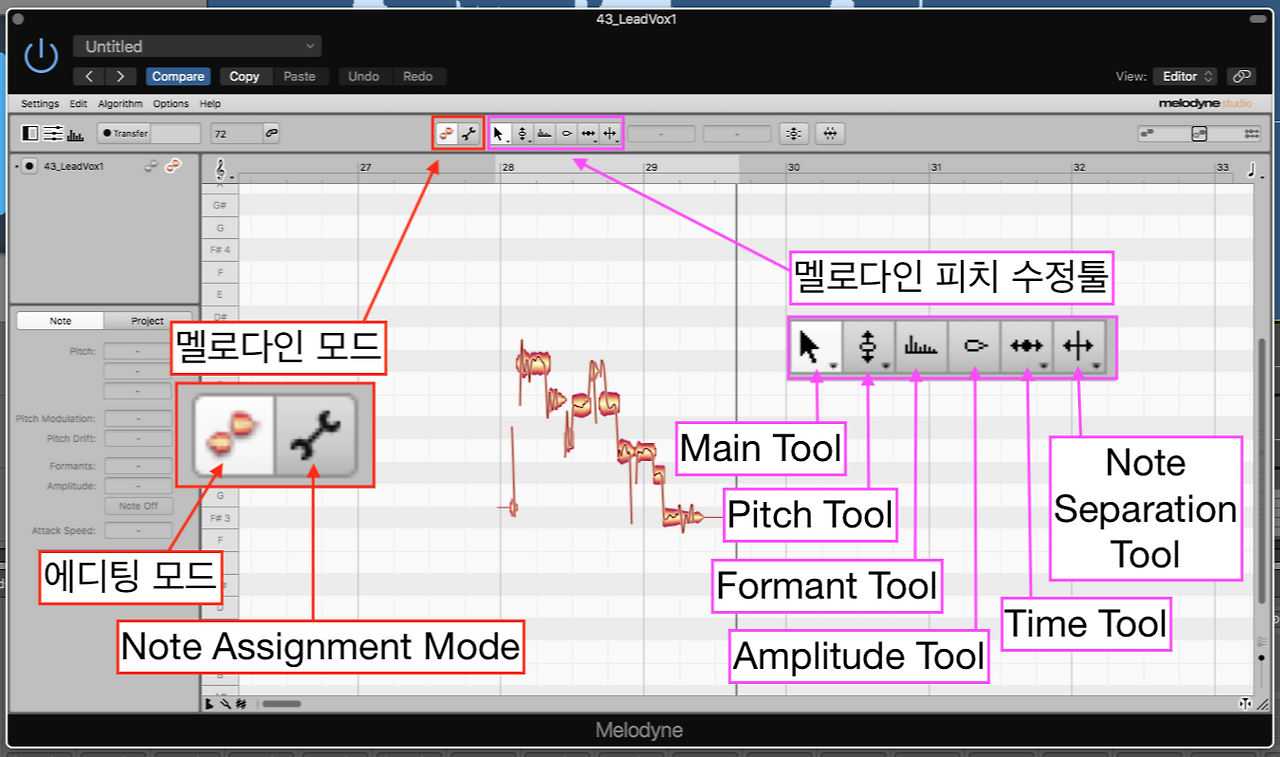Select the Note Separation Tool in toolbar
Screen dimensions: 1280x757
click(610, 133)
